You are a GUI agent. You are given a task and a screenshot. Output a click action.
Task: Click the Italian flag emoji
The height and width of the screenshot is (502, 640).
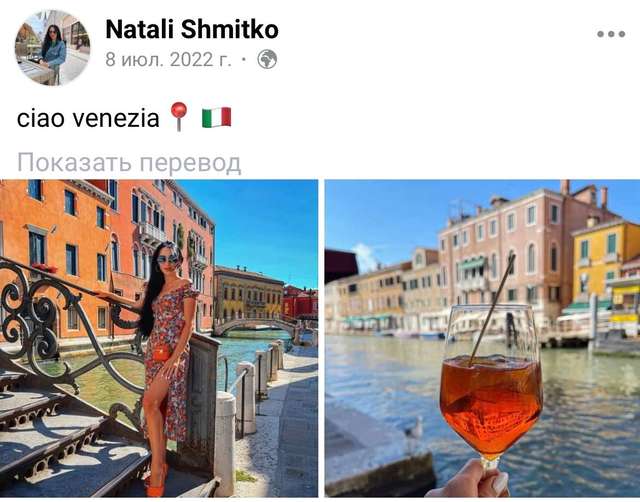[216, 118]
